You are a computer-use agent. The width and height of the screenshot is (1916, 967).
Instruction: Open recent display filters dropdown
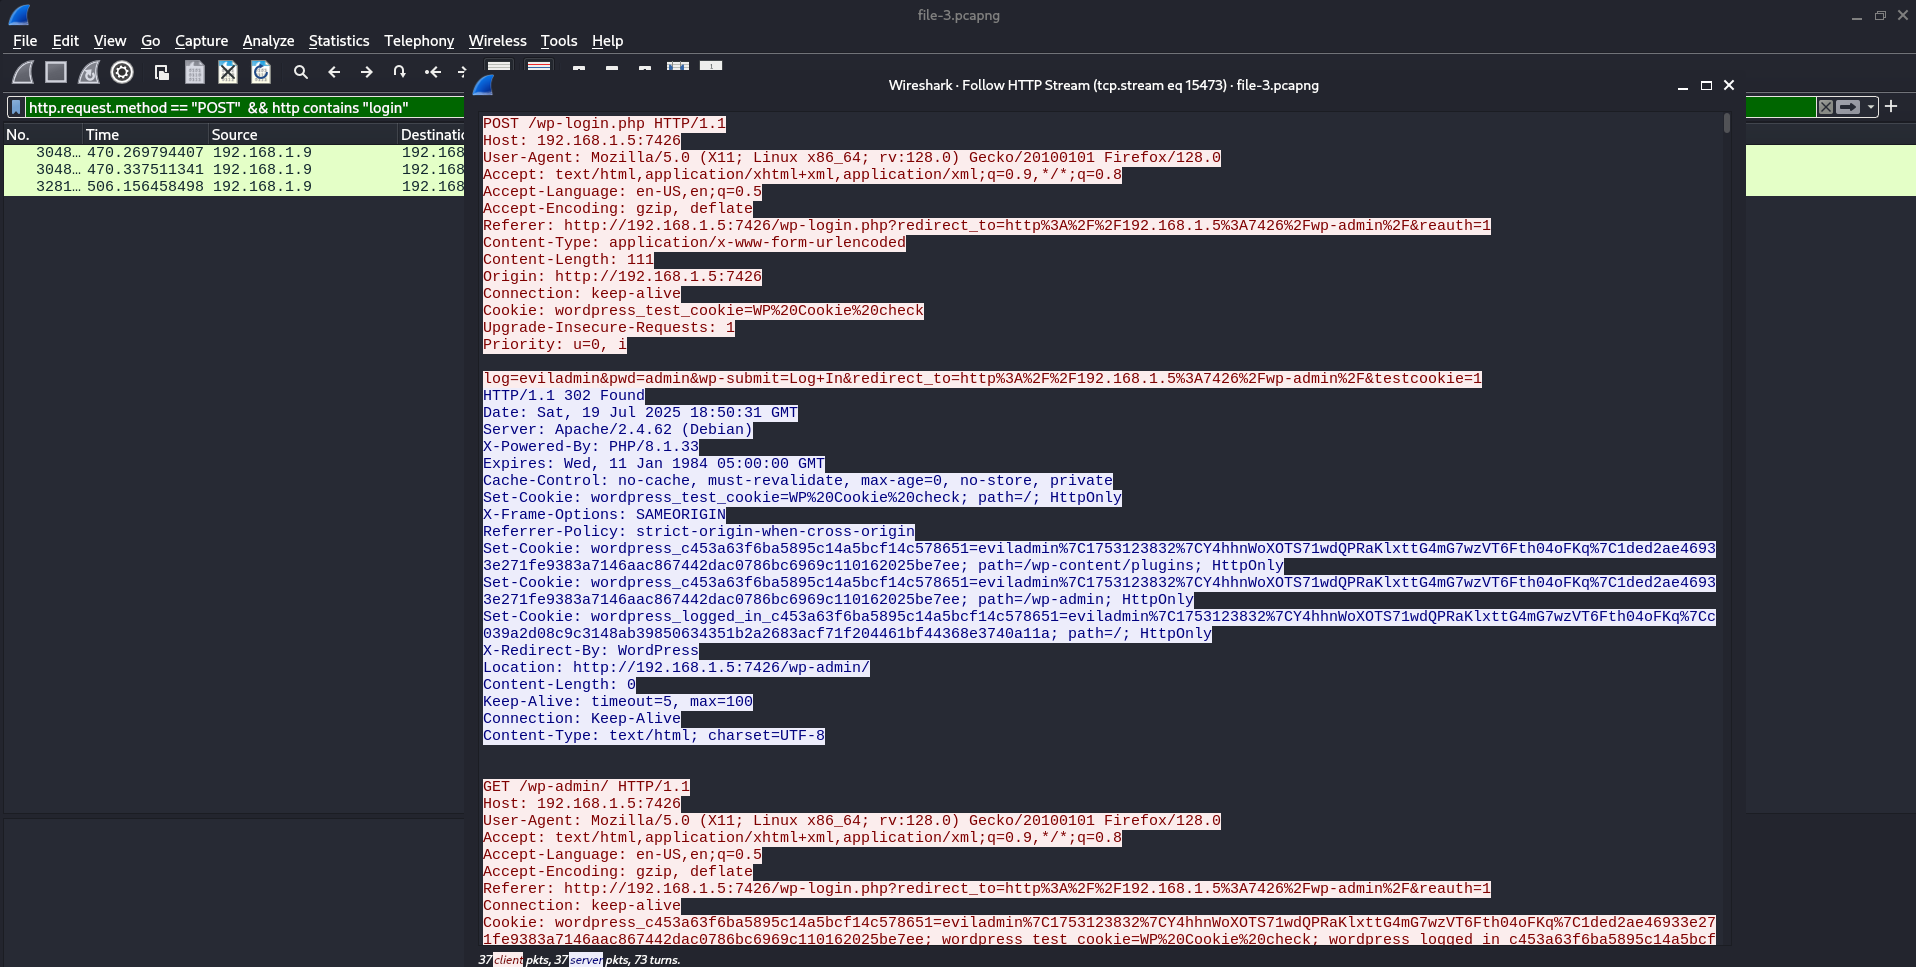point(1870,107)
